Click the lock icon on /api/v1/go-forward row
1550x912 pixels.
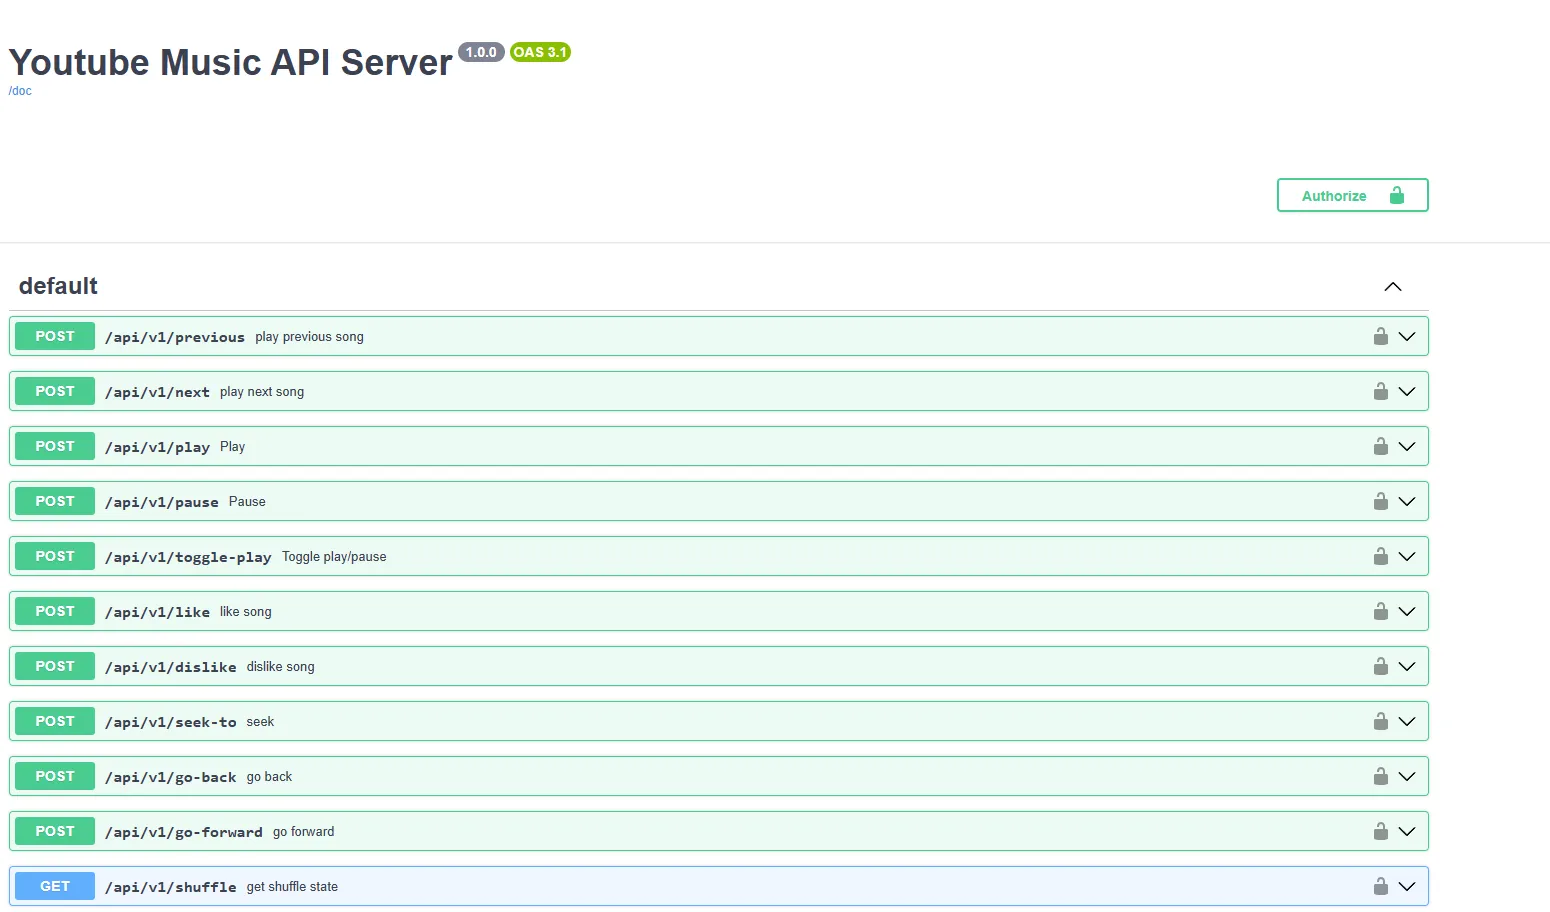tap(1380, 832)
